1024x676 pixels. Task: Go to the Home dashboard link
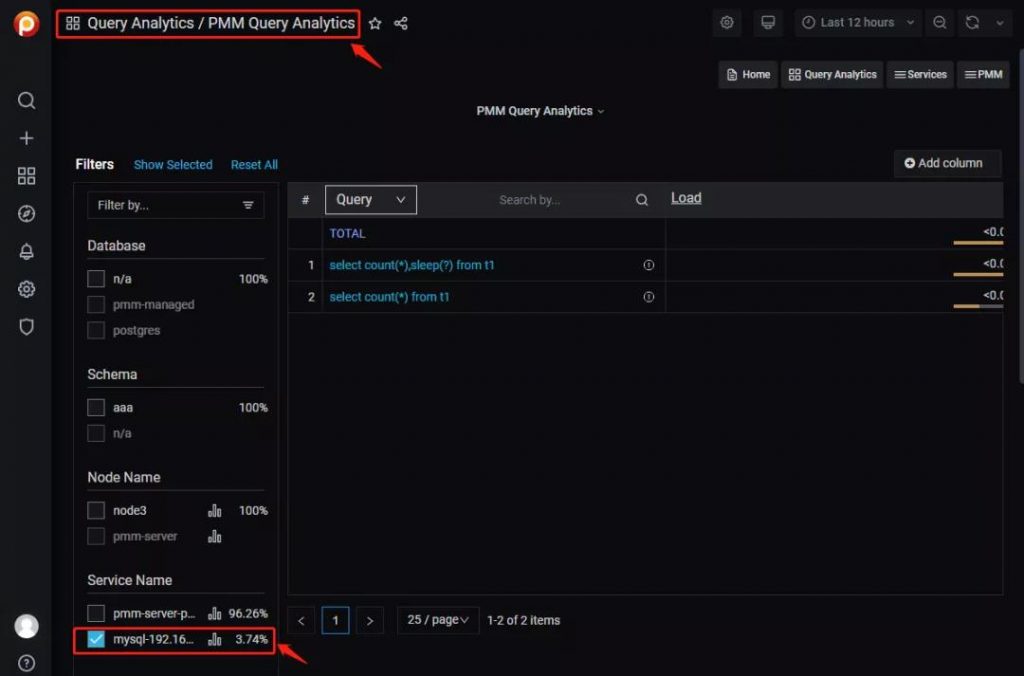point(748,74)
